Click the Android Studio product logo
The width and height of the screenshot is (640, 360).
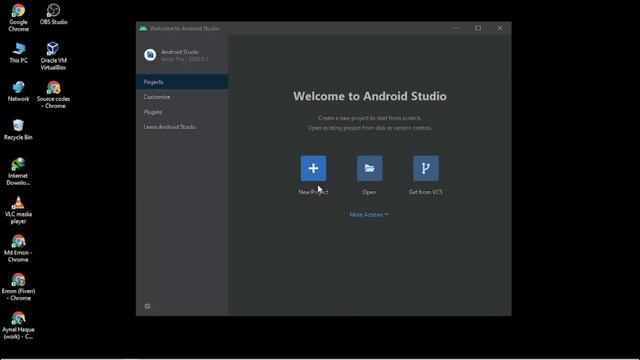pos(150,55)
